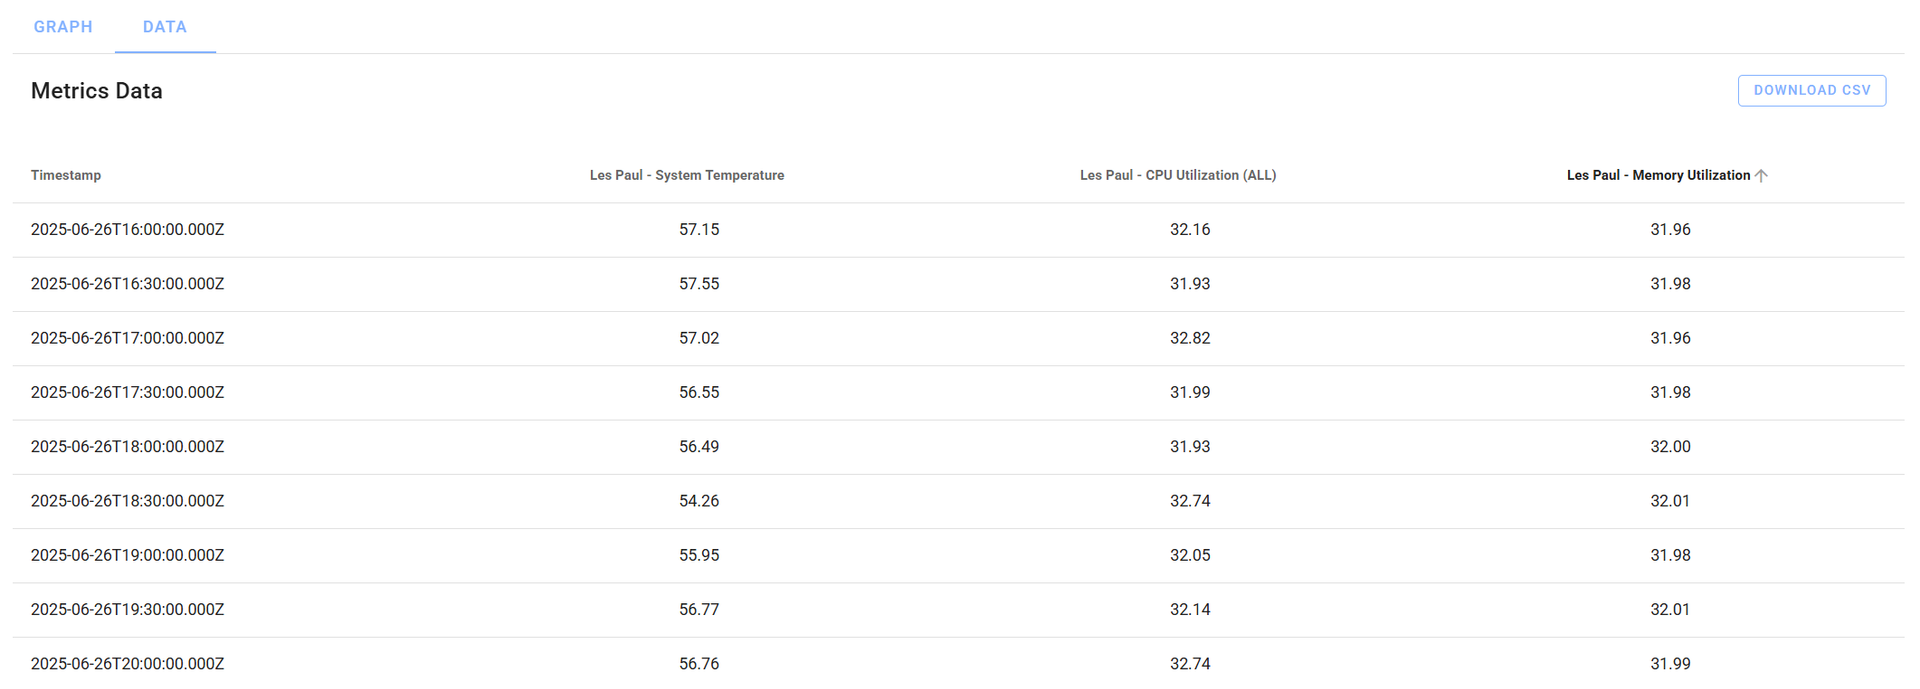The width and height of the screenshot is (1920, 689).
Task: Click the Download CSV button
Action: pyautogui.click(x=1811, y=90)
